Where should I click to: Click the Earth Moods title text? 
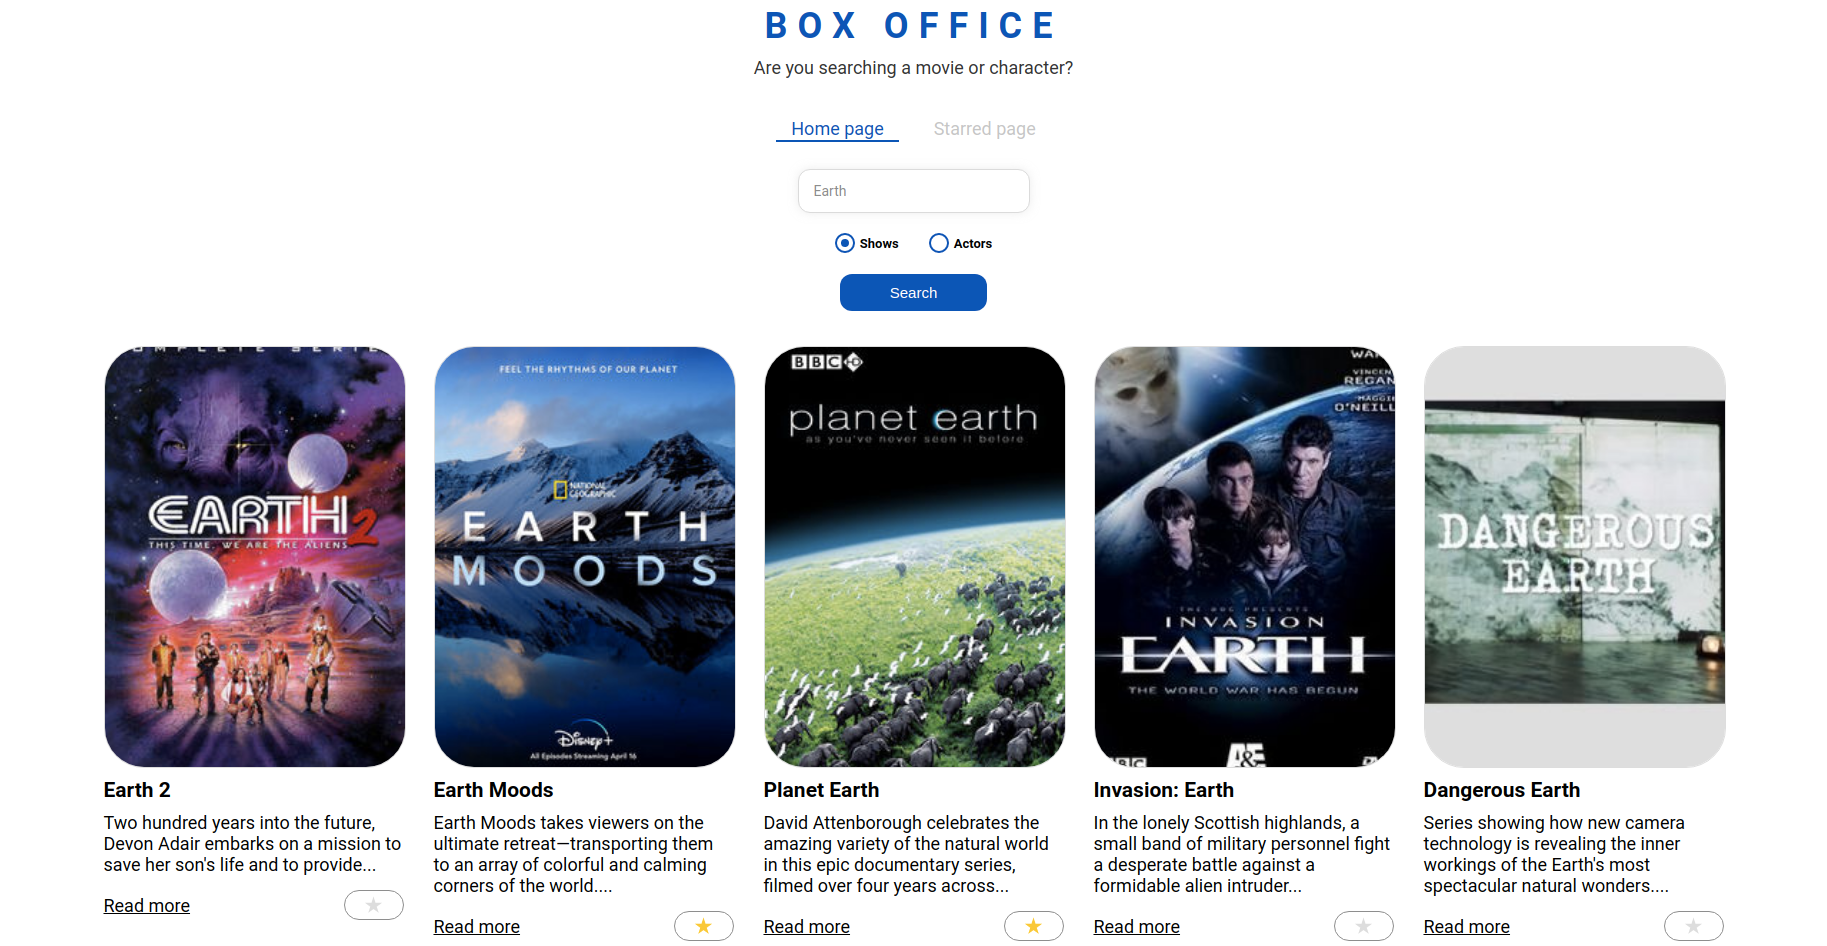(x=494, y=790)
